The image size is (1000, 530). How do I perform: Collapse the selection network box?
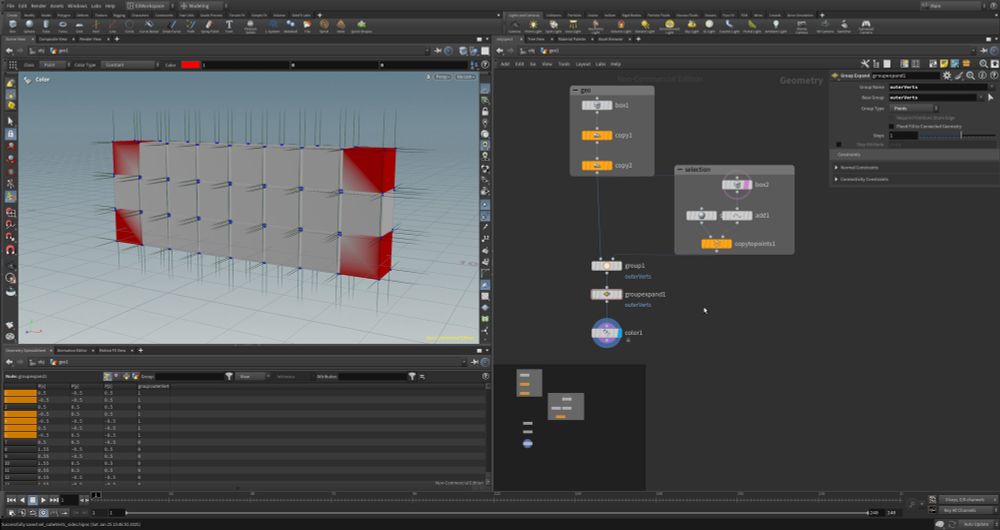pos(680,170)
